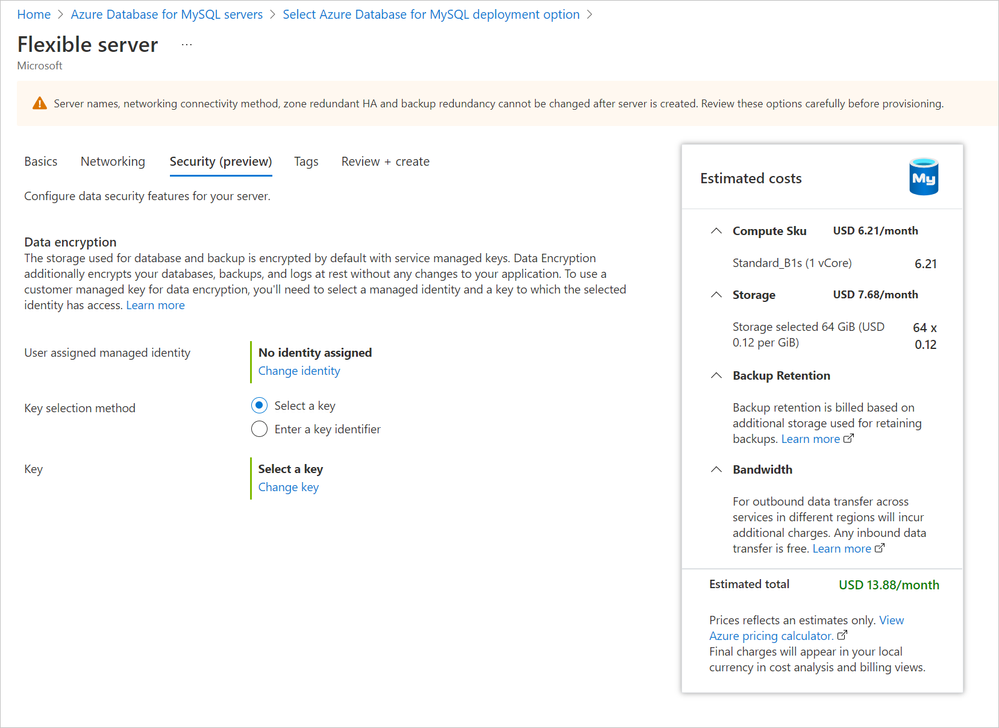Click external link icon after Azure pricing calculator
The height and width of the screenshot is (728, 999).
(x=842, y=636)
